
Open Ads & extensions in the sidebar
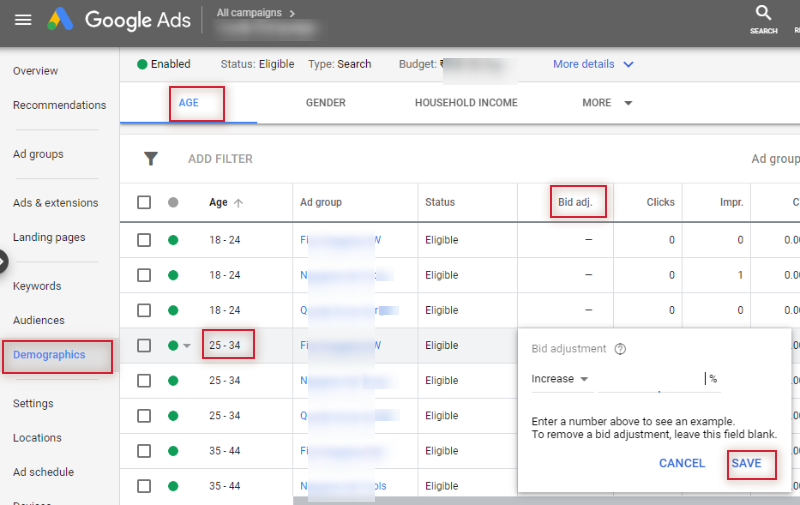(x=56, y=203)
